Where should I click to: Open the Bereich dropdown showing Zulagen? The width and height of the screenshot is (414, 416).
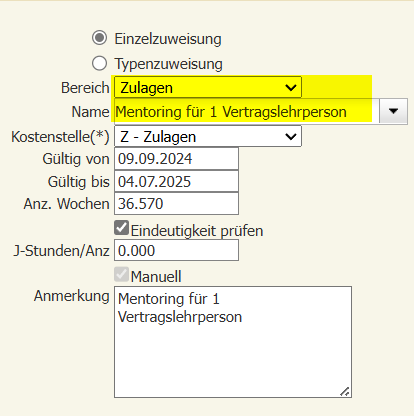(x=208, y=87)
